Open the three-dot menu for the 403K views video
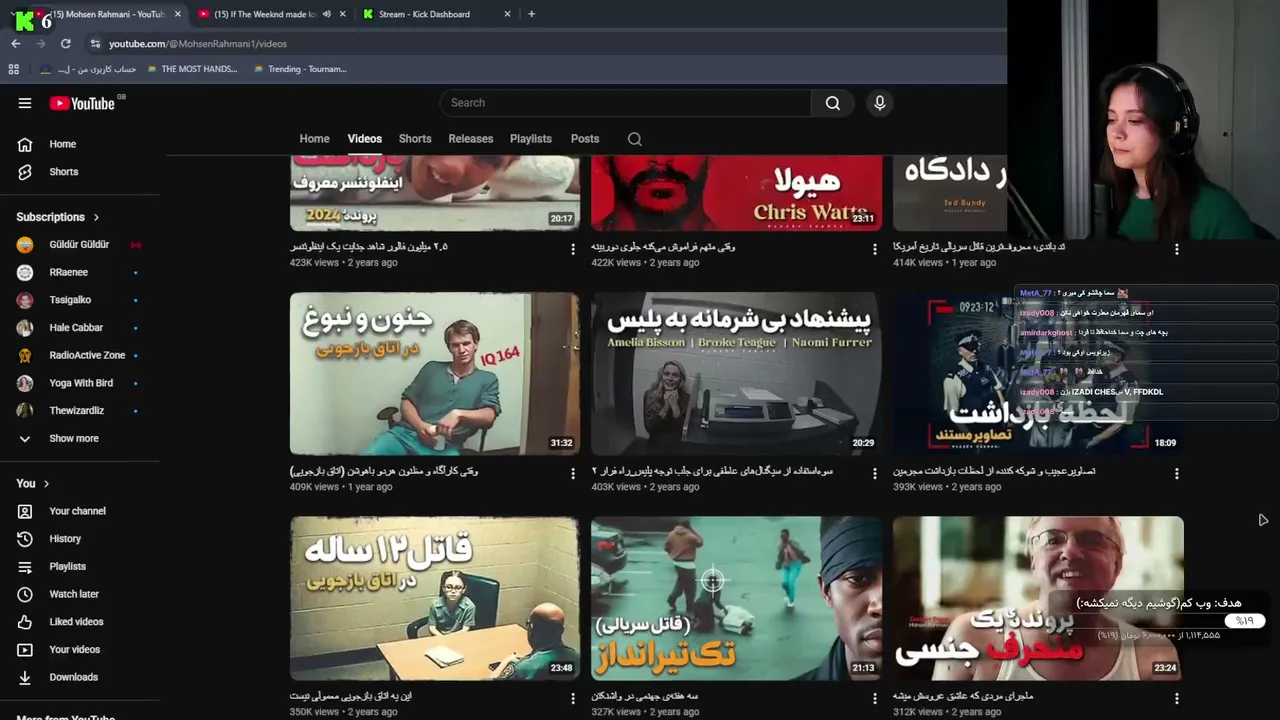The height and width of the screenshot is (720, 1280). (875, 473)
